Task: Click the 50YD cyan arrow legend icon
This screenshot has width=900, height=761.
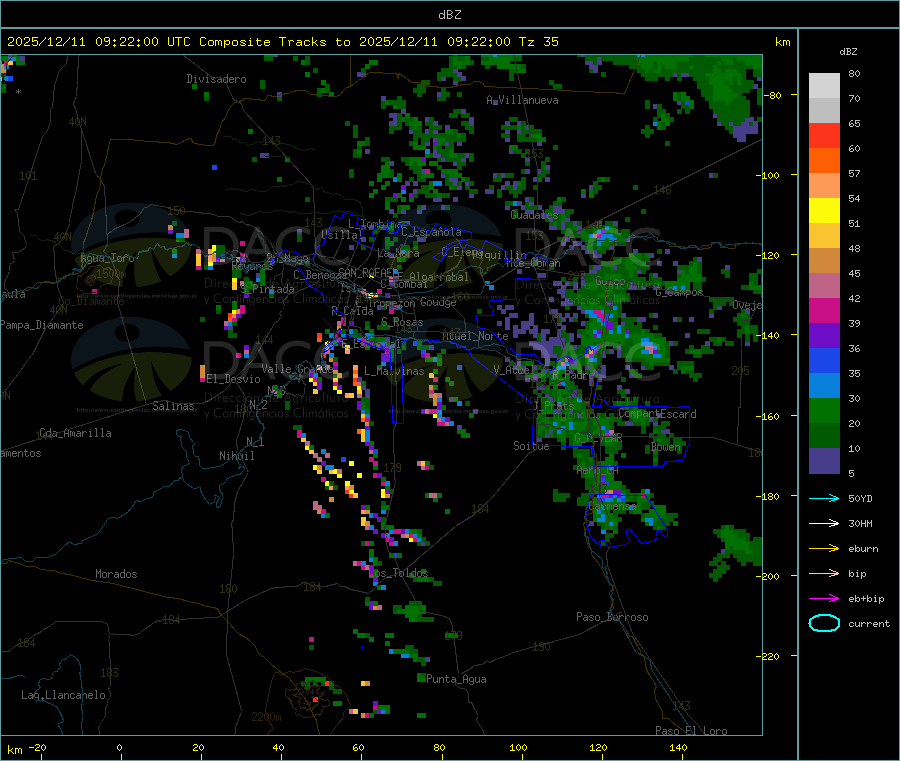Action: coord(824,498)
